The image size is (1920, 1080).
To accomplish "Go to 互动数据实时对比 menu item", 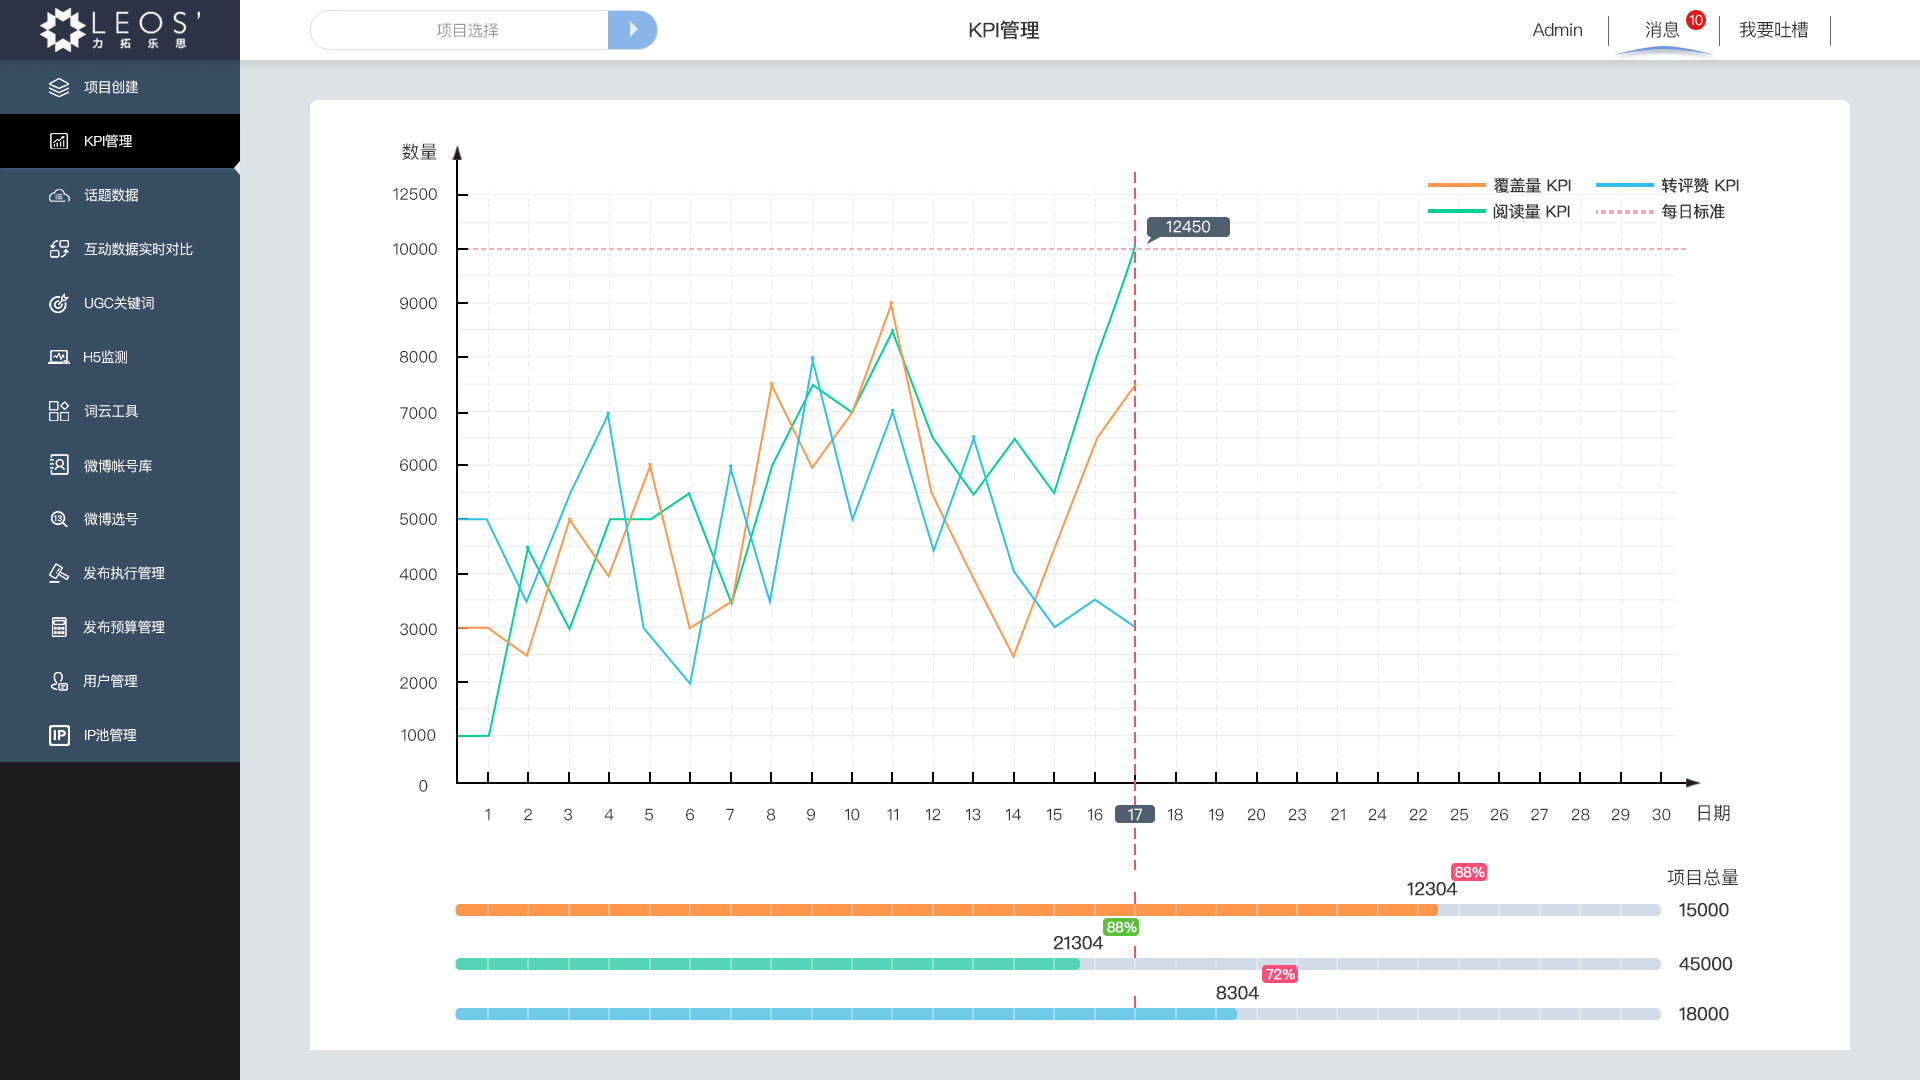I will (x=138, y=249).
